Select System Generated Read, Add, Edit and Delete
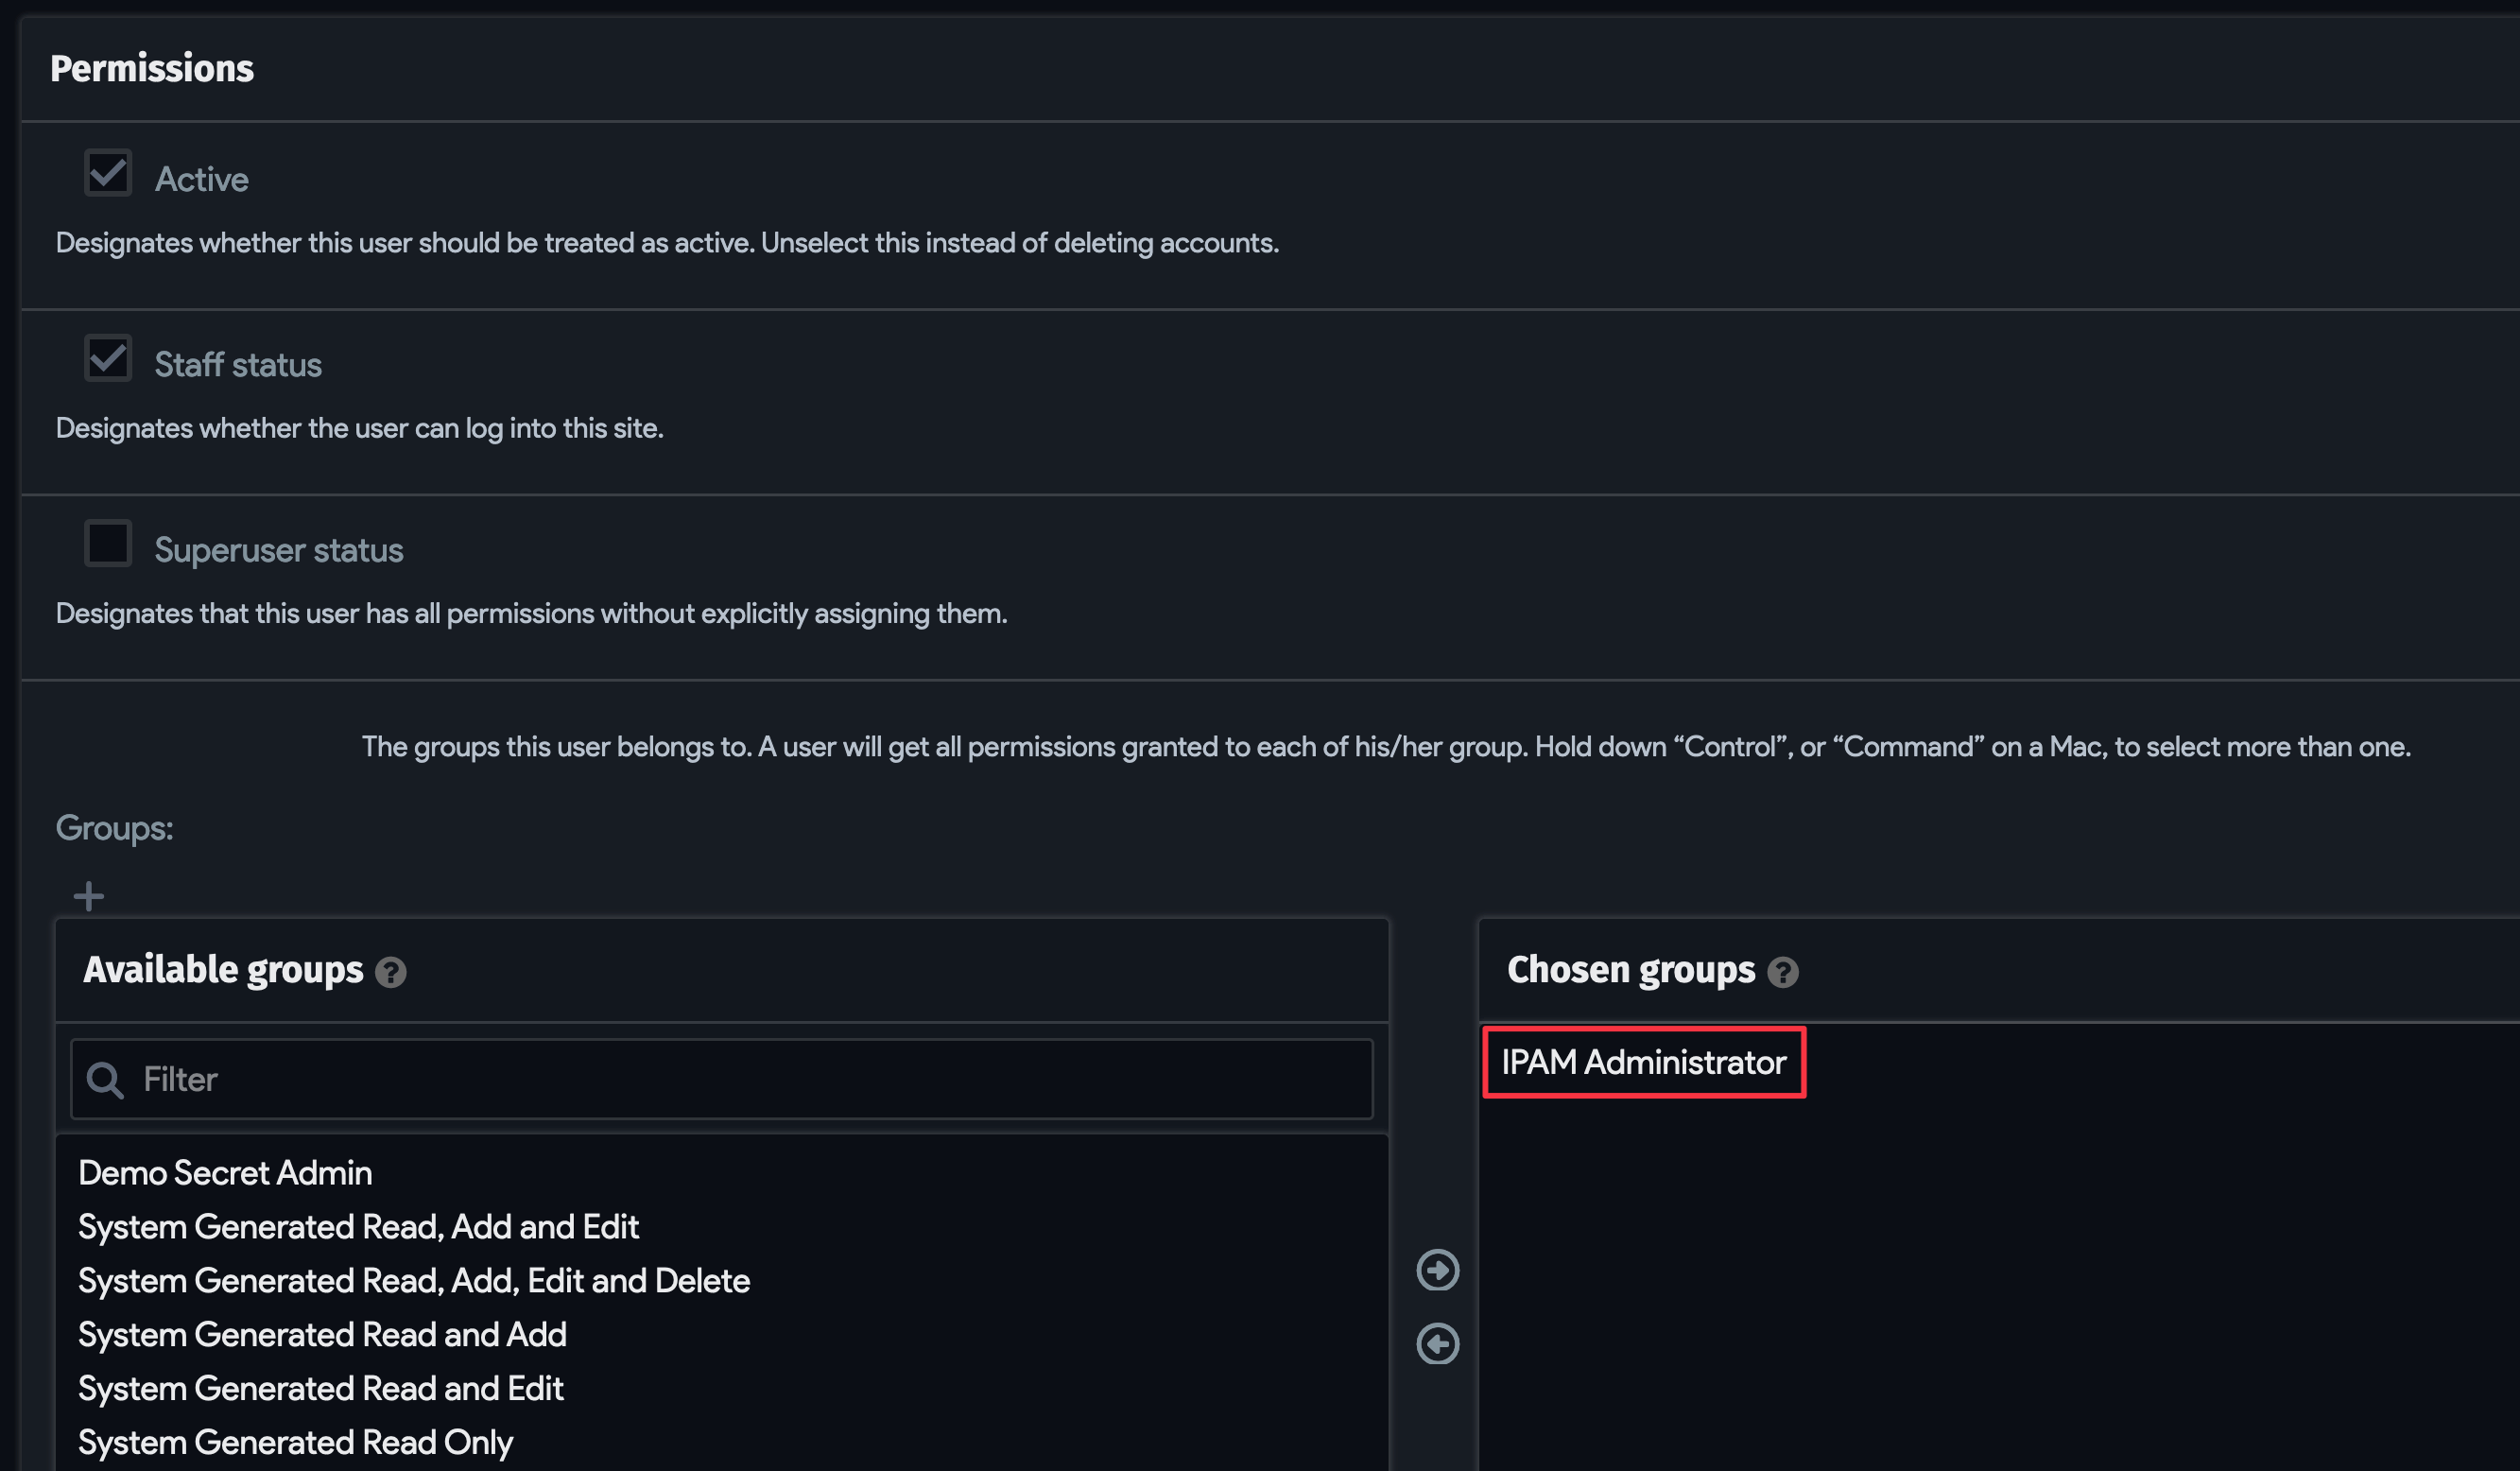2520x1471 pixels. (x=414, y=1280)
